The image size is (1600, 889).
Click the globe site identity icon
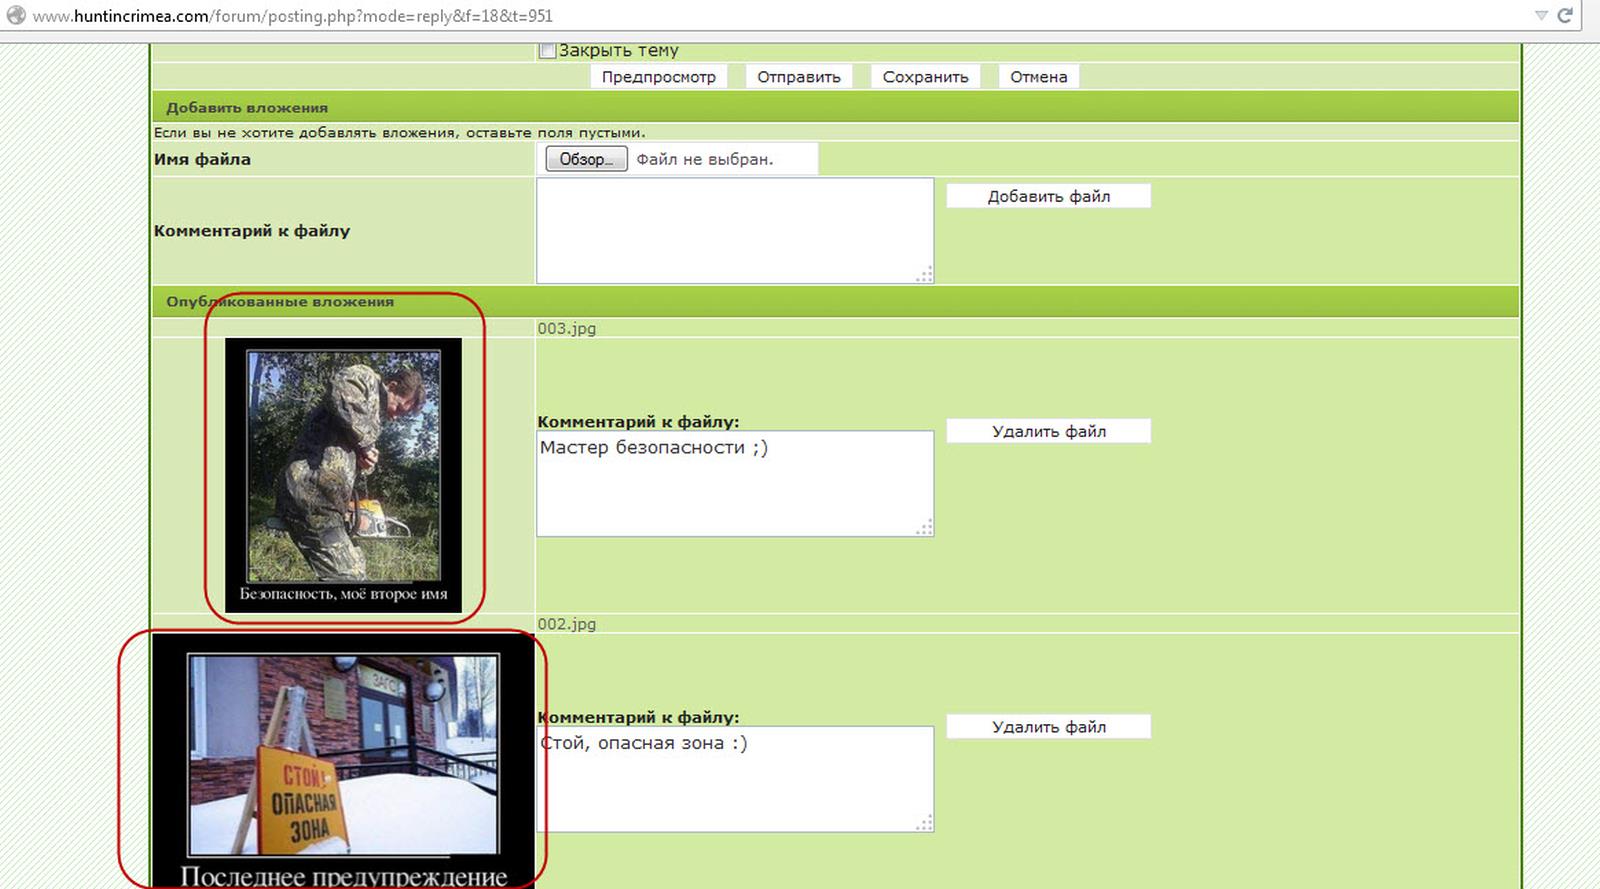click(x=16, y=15)
